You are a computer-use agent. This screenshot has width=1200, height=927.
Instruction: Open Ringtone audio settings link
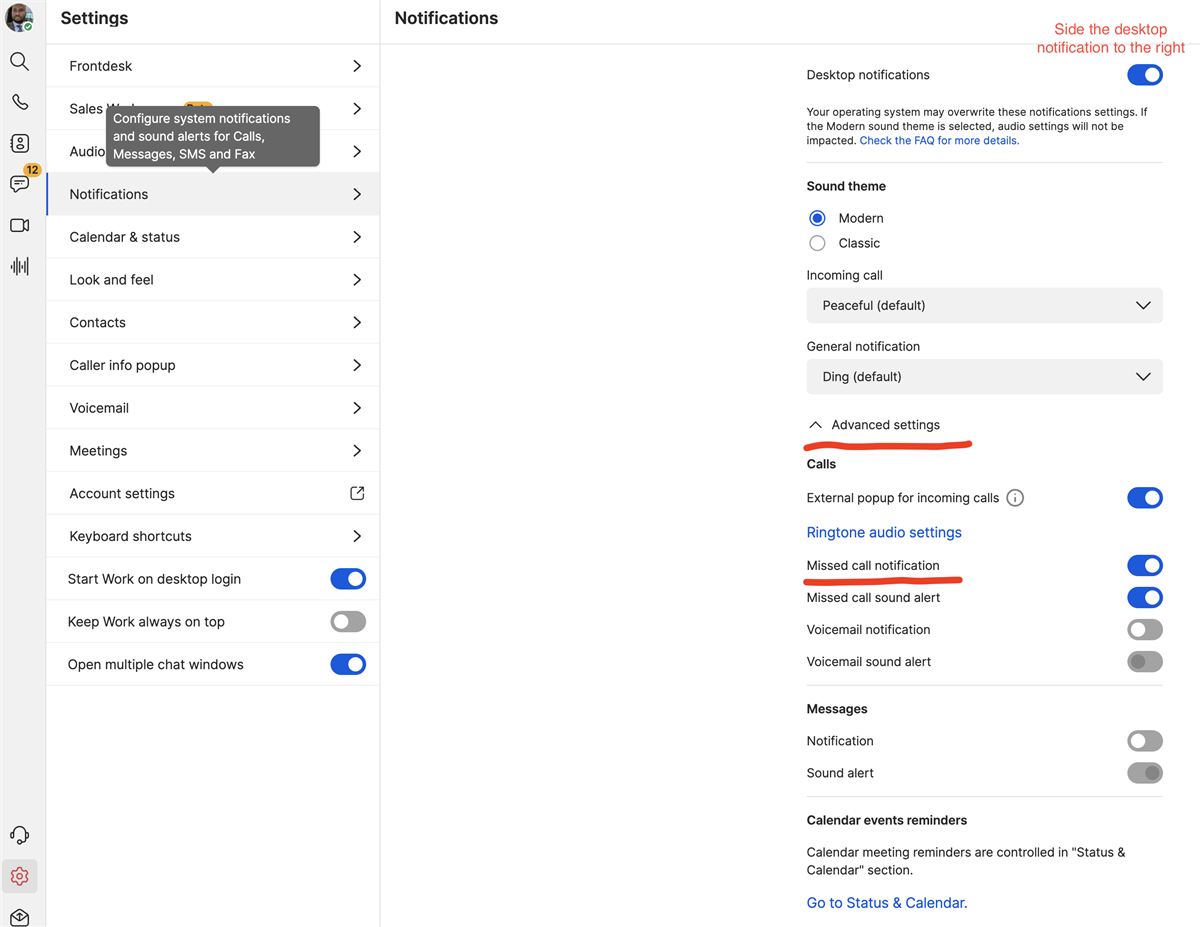point(884,532)
